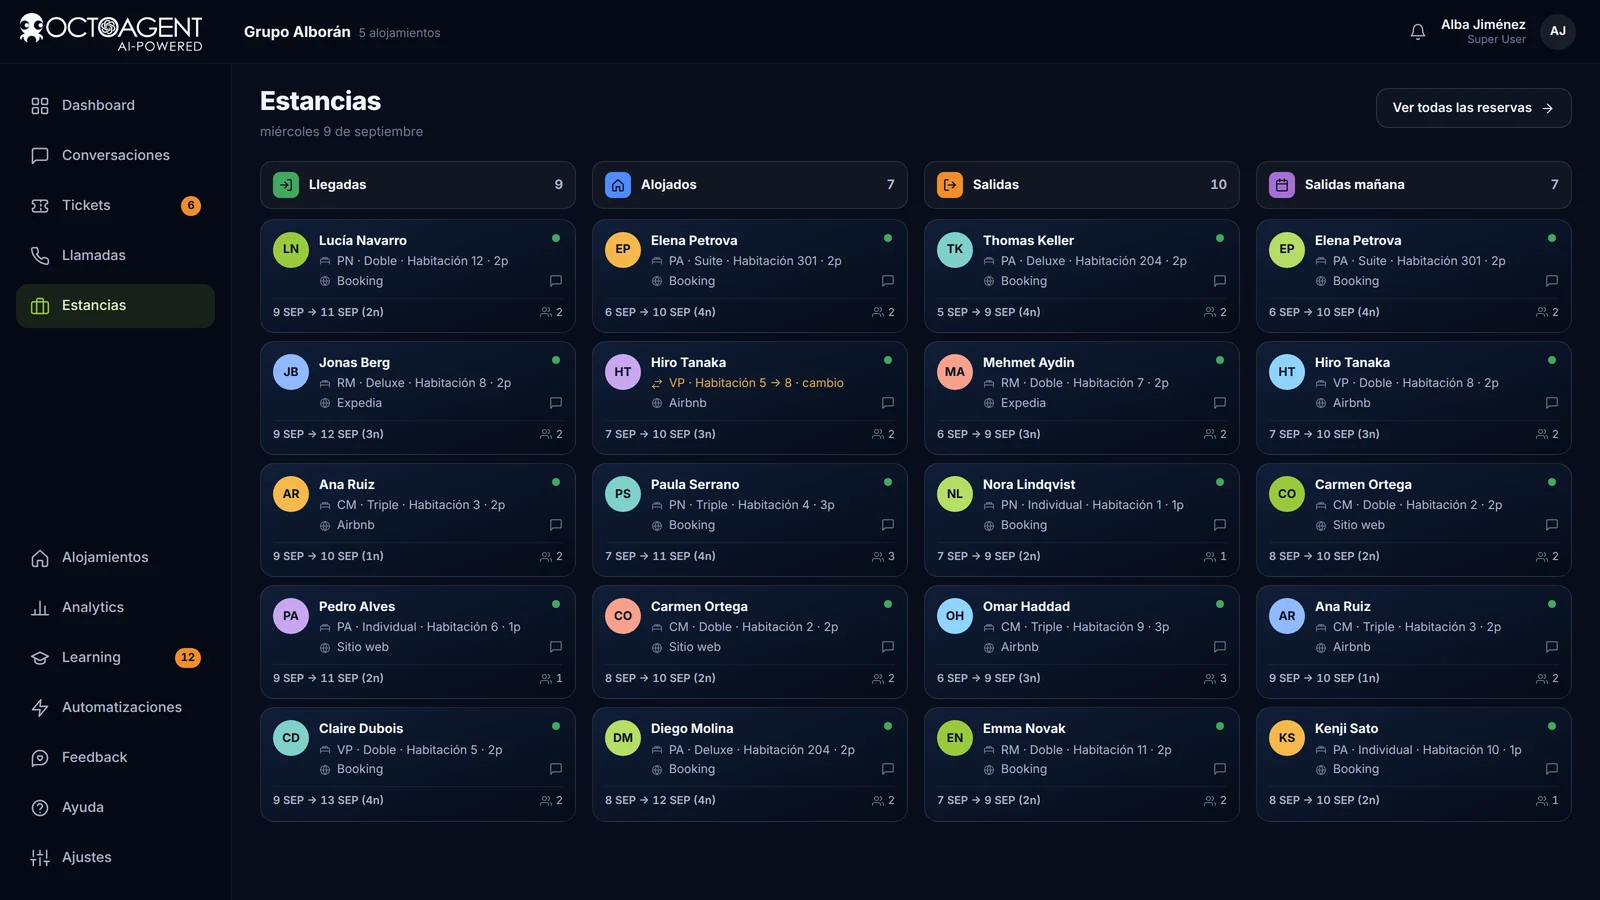Open Llamadas in sidebar

click(115, 255)
